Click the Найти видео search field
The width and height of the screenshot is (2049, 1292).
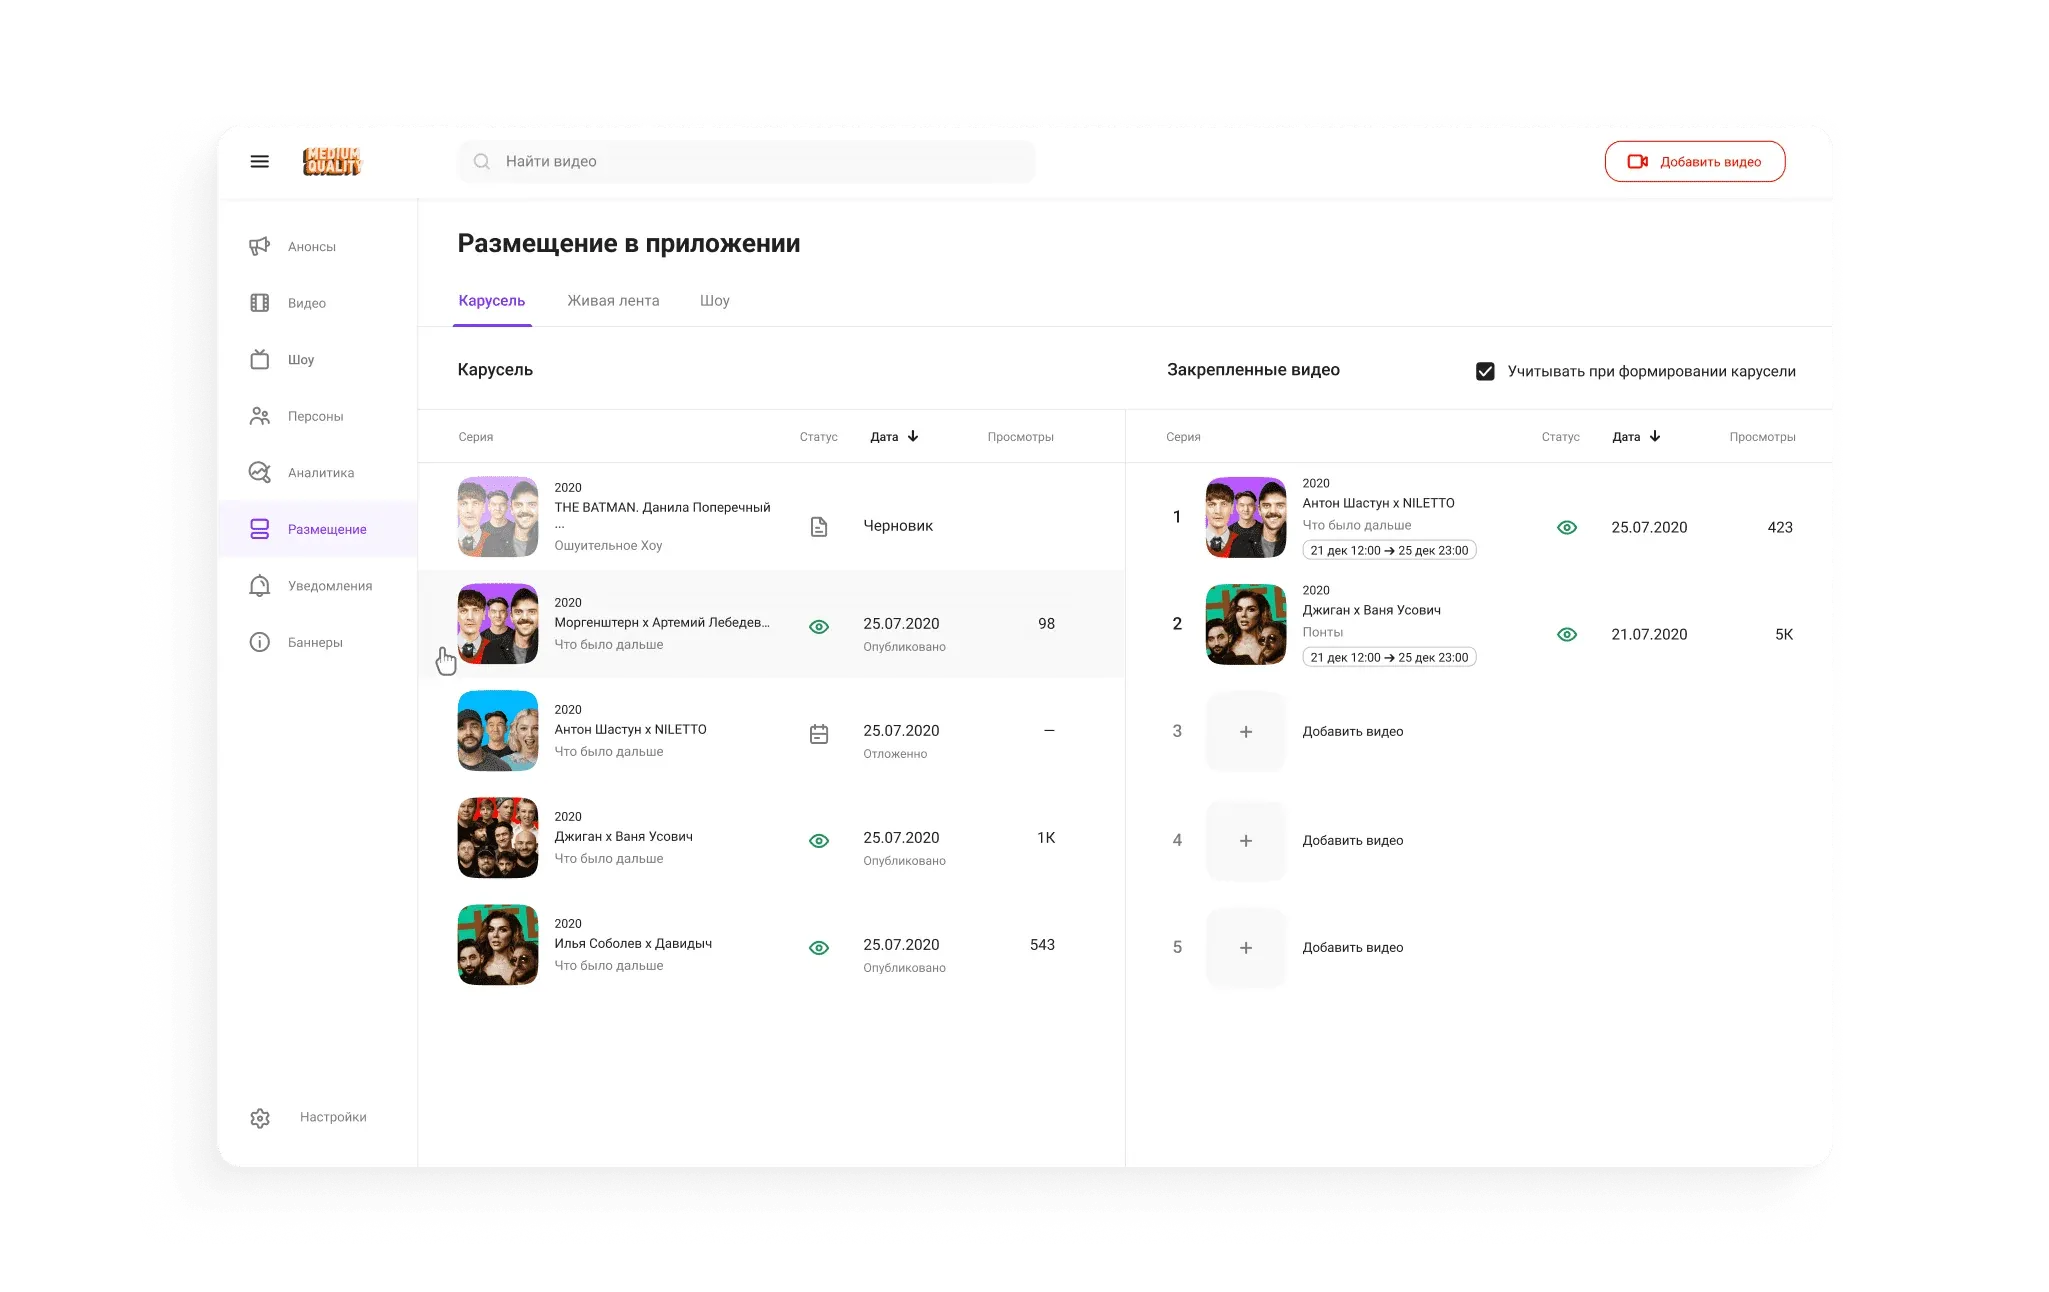(x=745, y=161)
